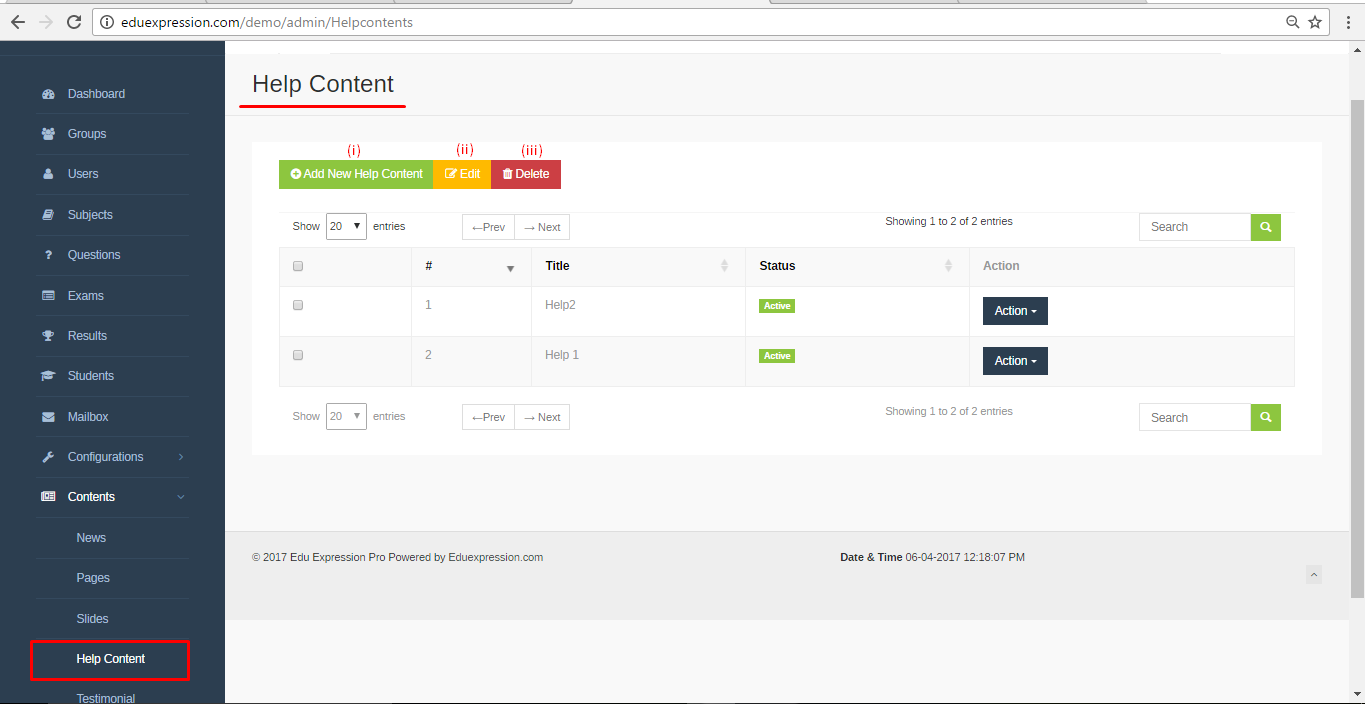Click the Results trophy icon
The height and width of the screenshot is (704, 1365).
click(48, 336)
